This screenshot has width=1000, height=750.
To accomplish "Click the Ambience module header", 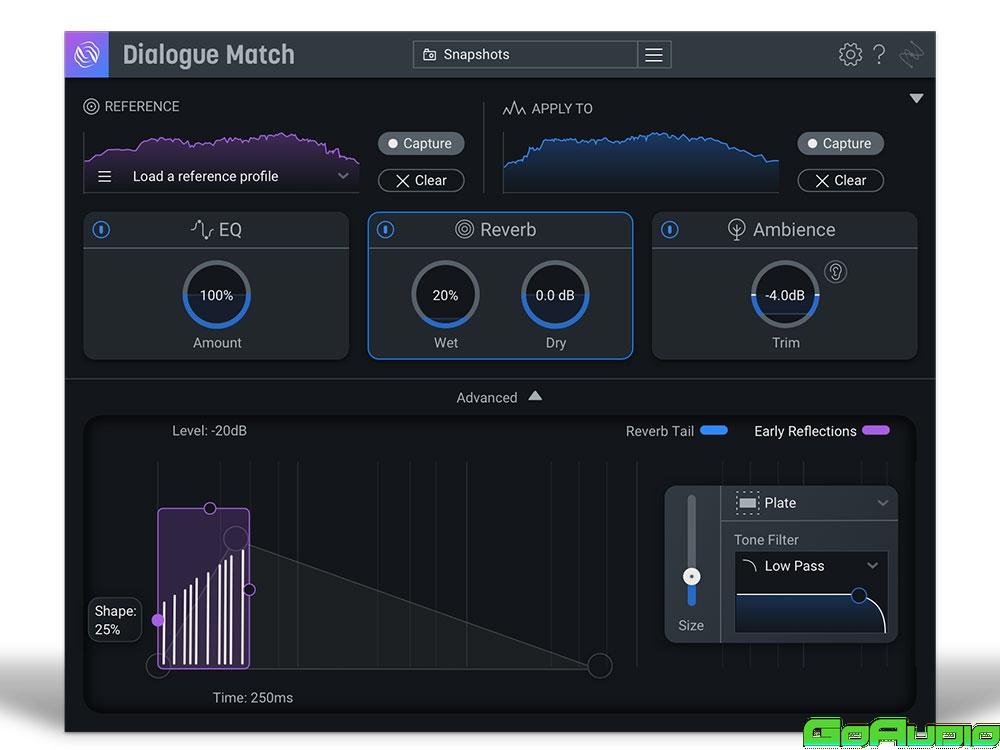I will tap(784, 230).
